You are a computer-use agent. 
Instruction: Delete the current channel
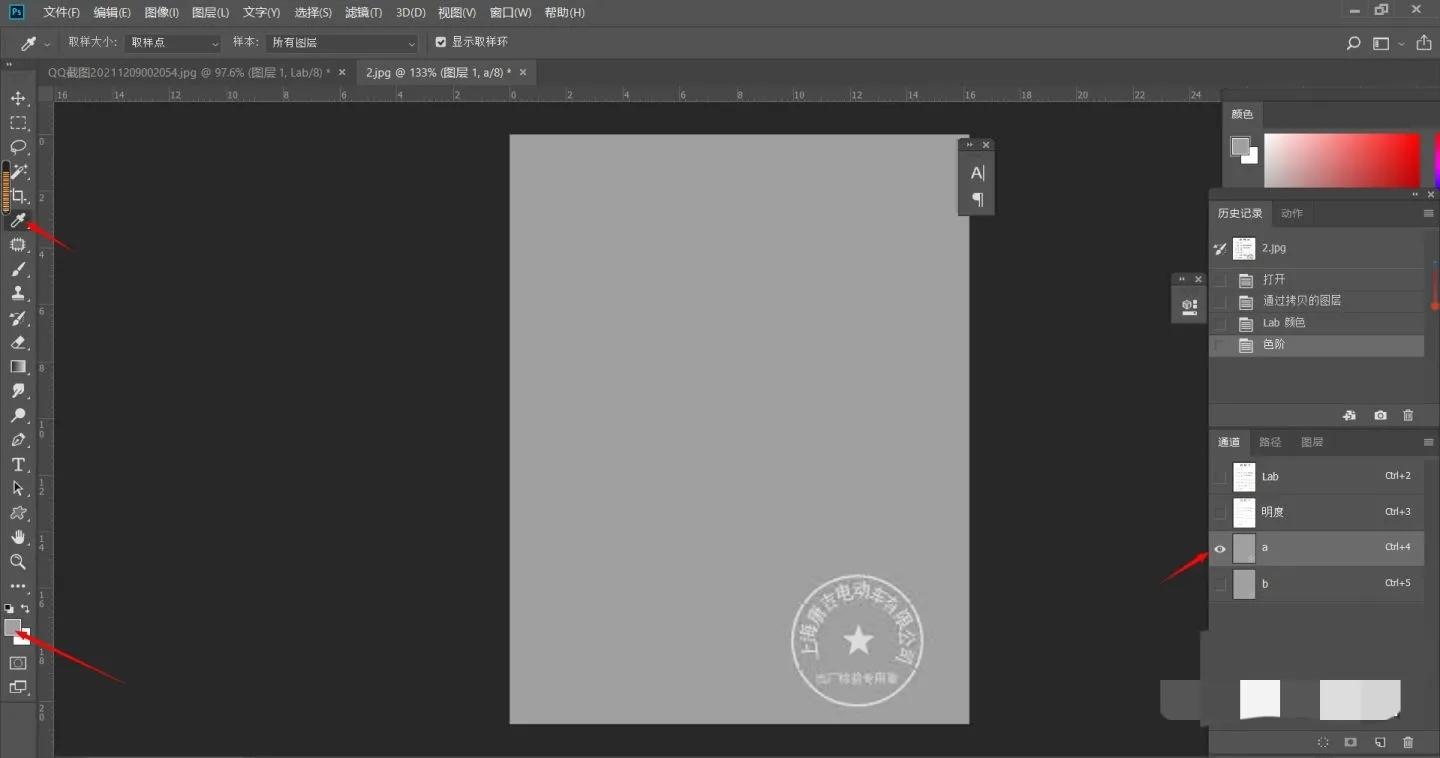[x=1408, y=743]
